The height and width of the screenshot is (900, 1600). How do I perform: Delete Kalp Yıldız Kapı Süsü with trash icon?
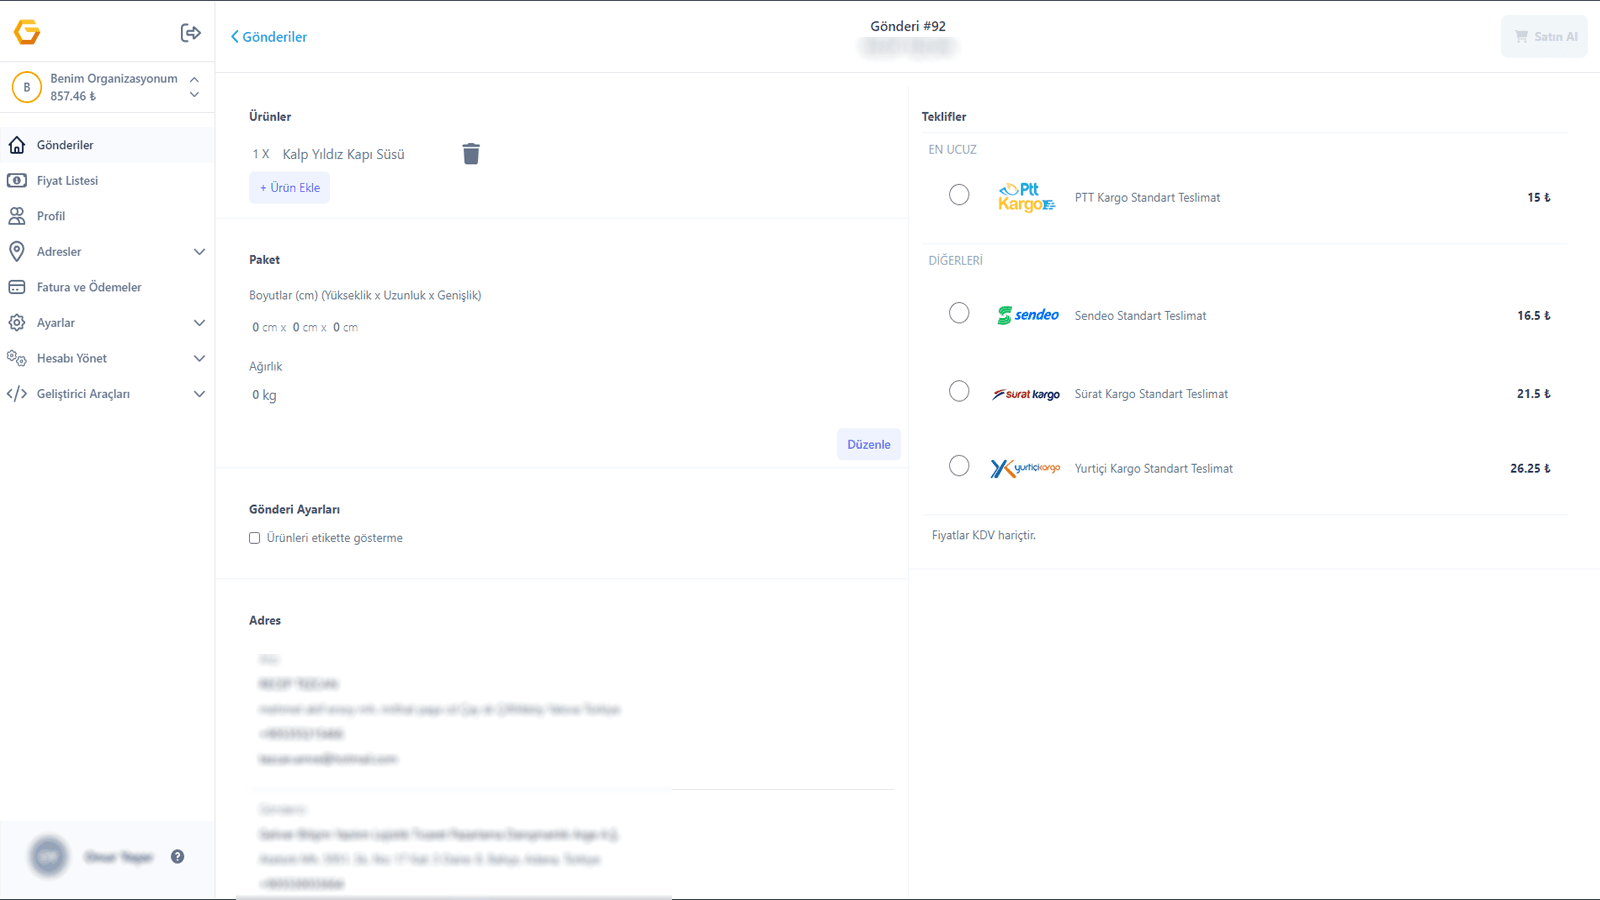[x=471, y=153]
